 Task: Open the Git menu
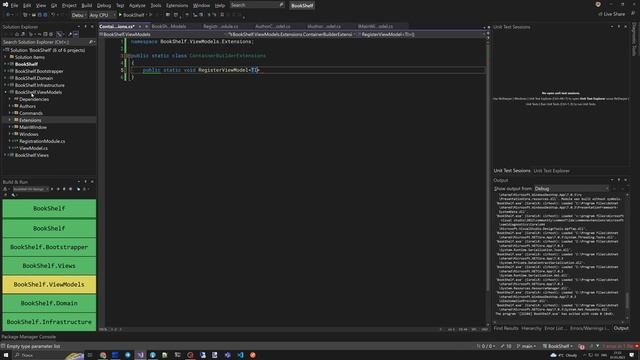point(54,5)
